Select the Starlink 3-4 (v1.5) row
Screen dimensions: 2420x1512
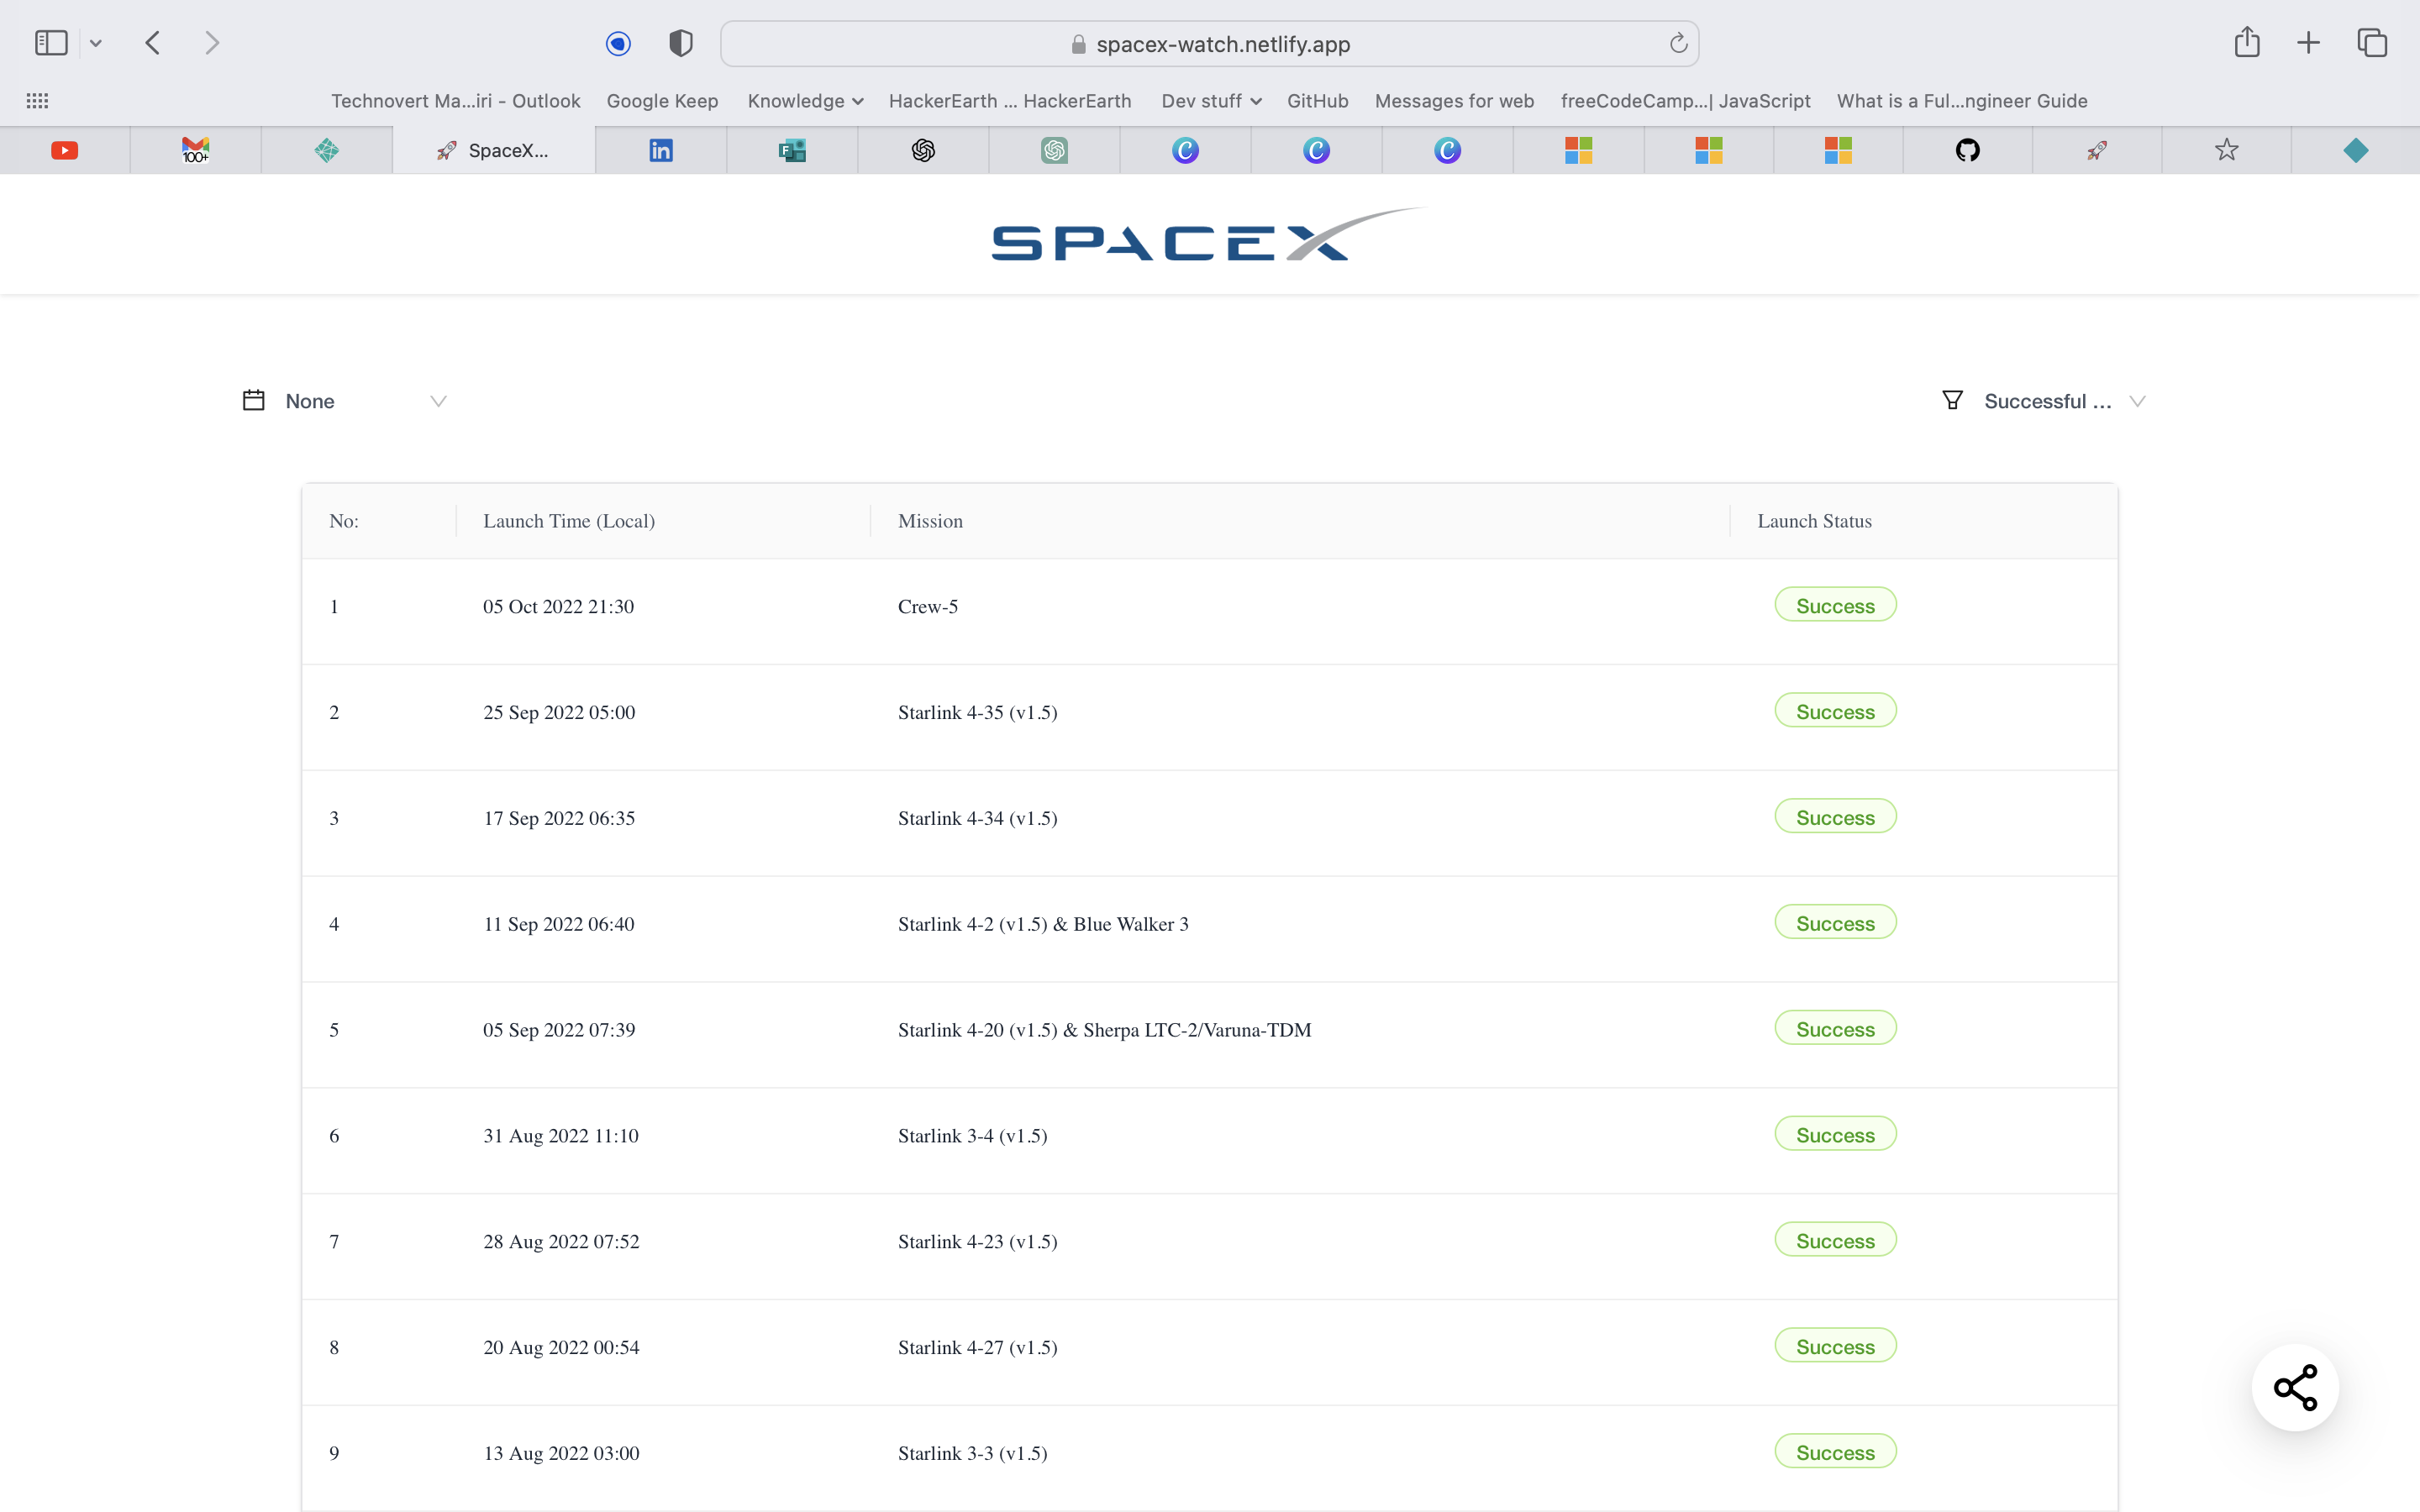click(1209, 1140)
